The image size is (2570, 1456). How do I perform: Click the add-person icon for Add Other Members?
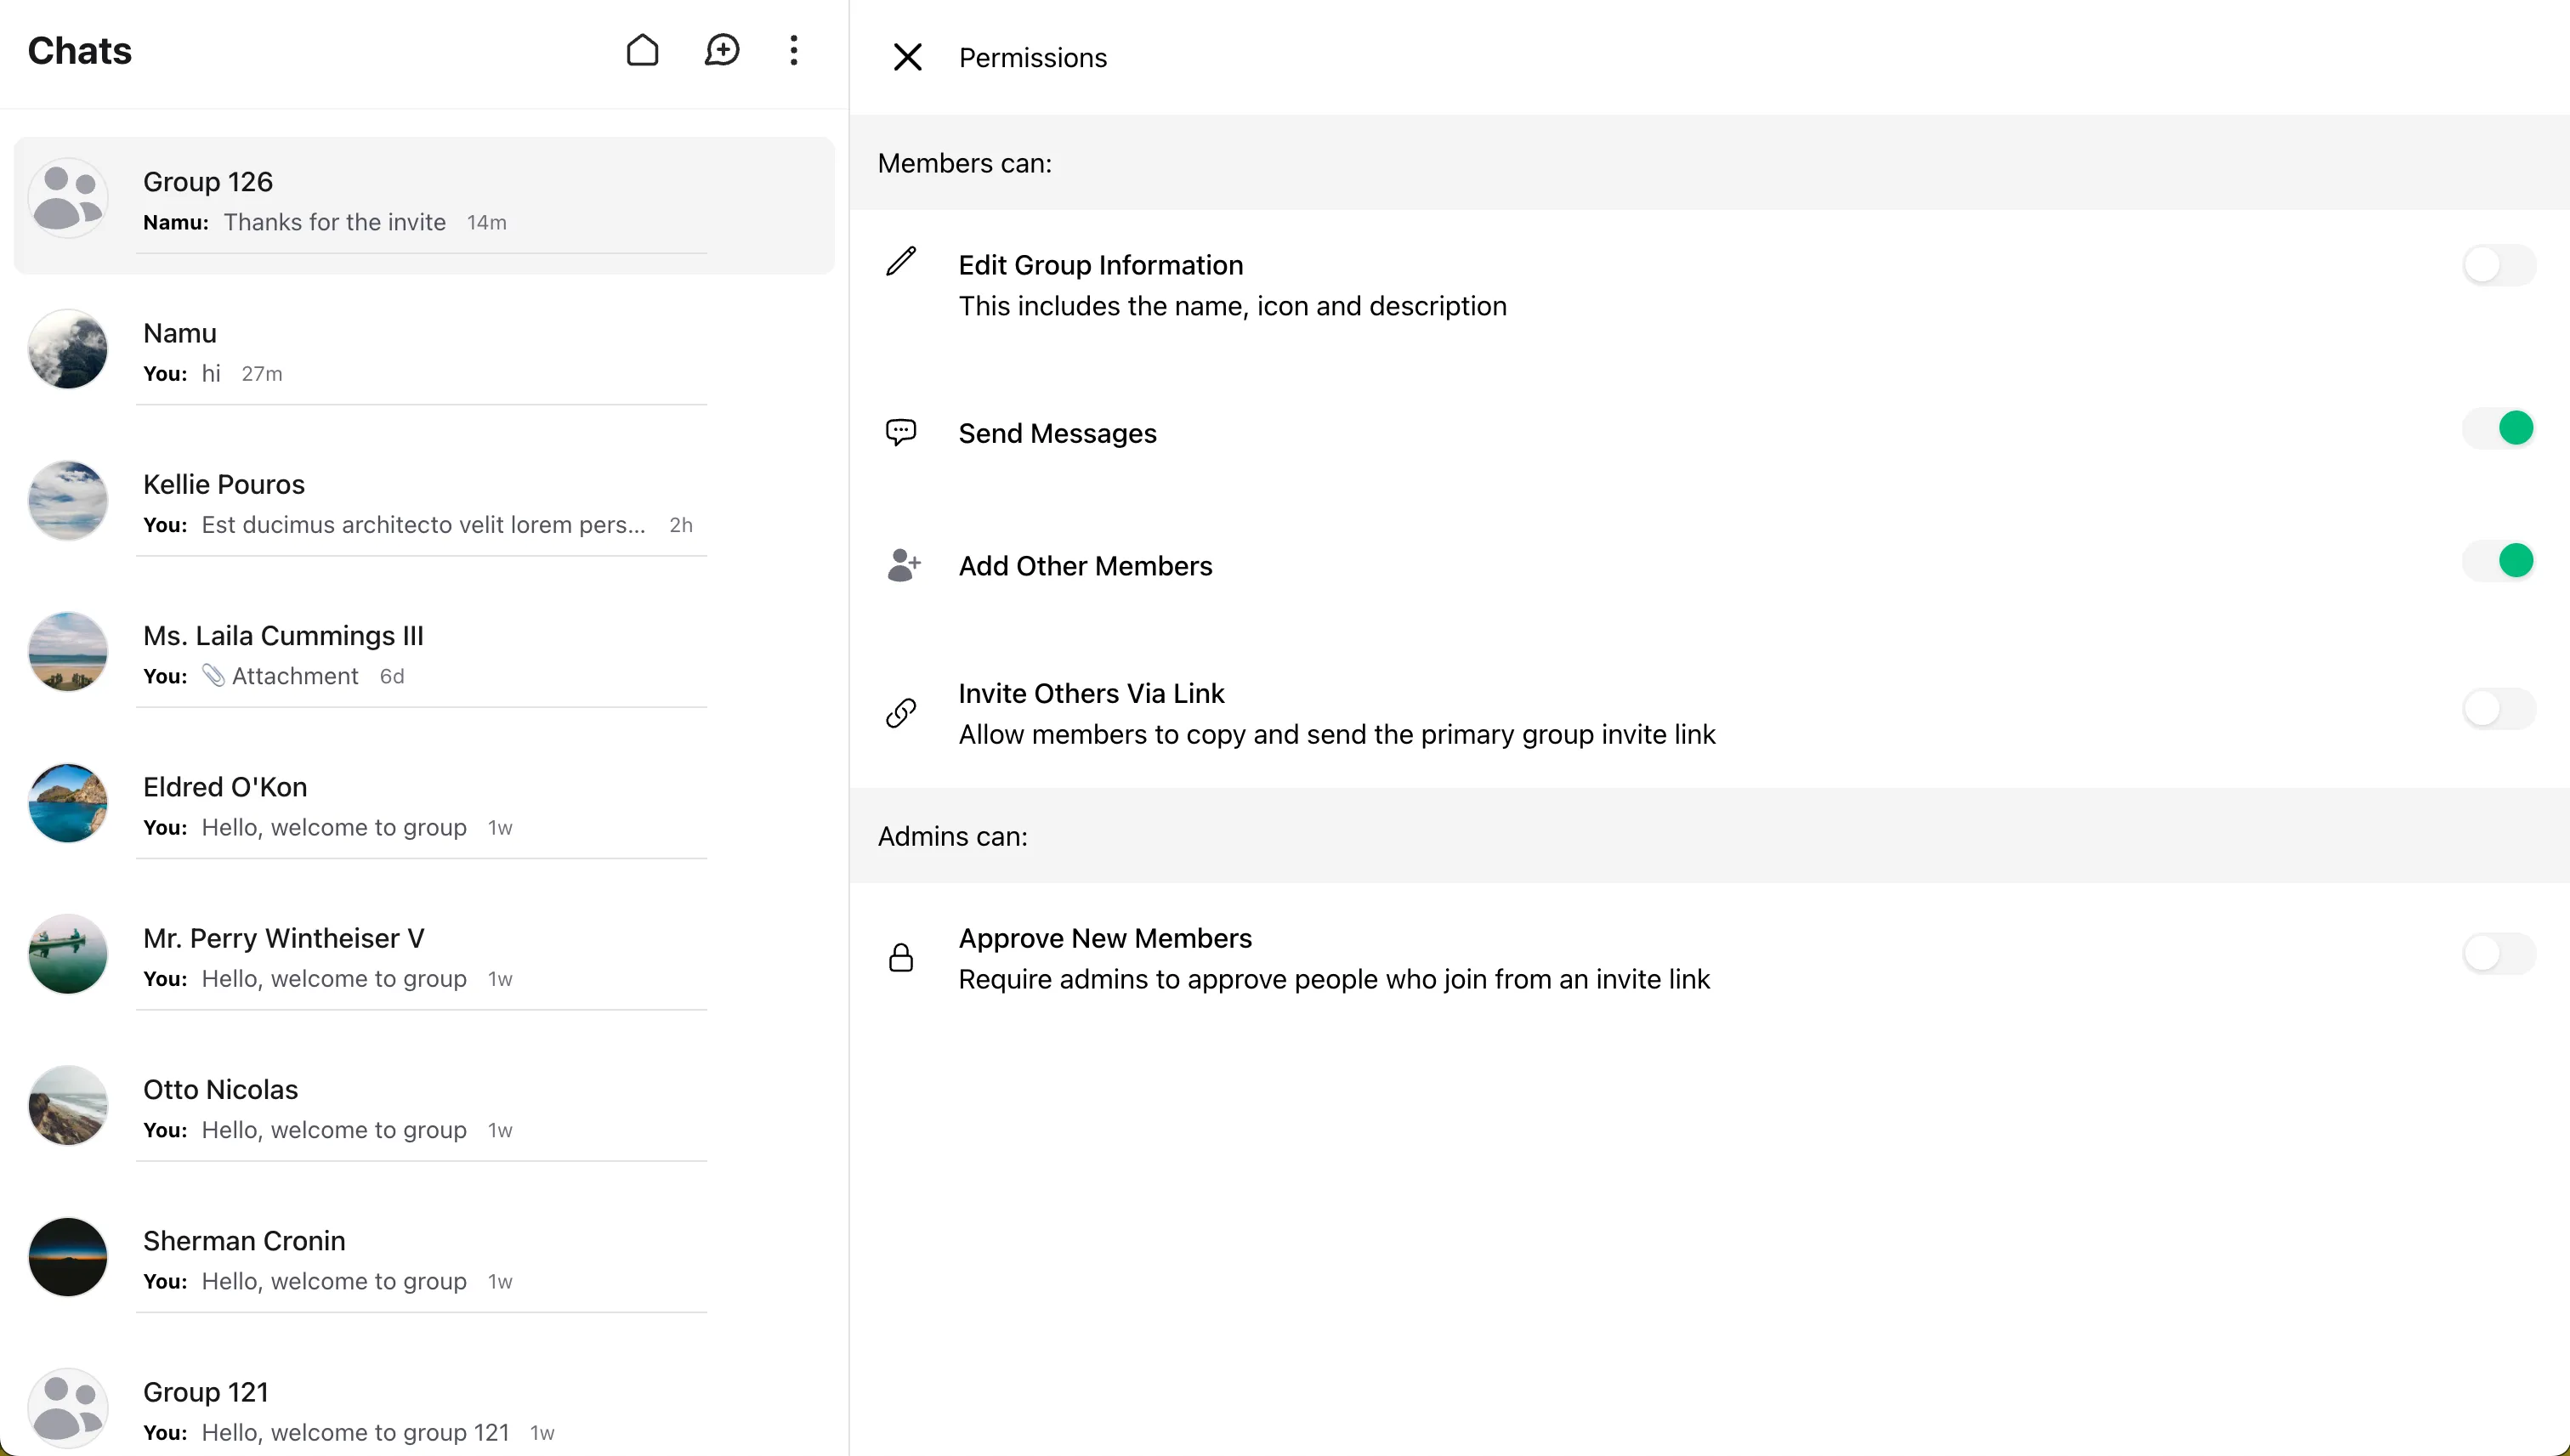[x=903, y=565]
